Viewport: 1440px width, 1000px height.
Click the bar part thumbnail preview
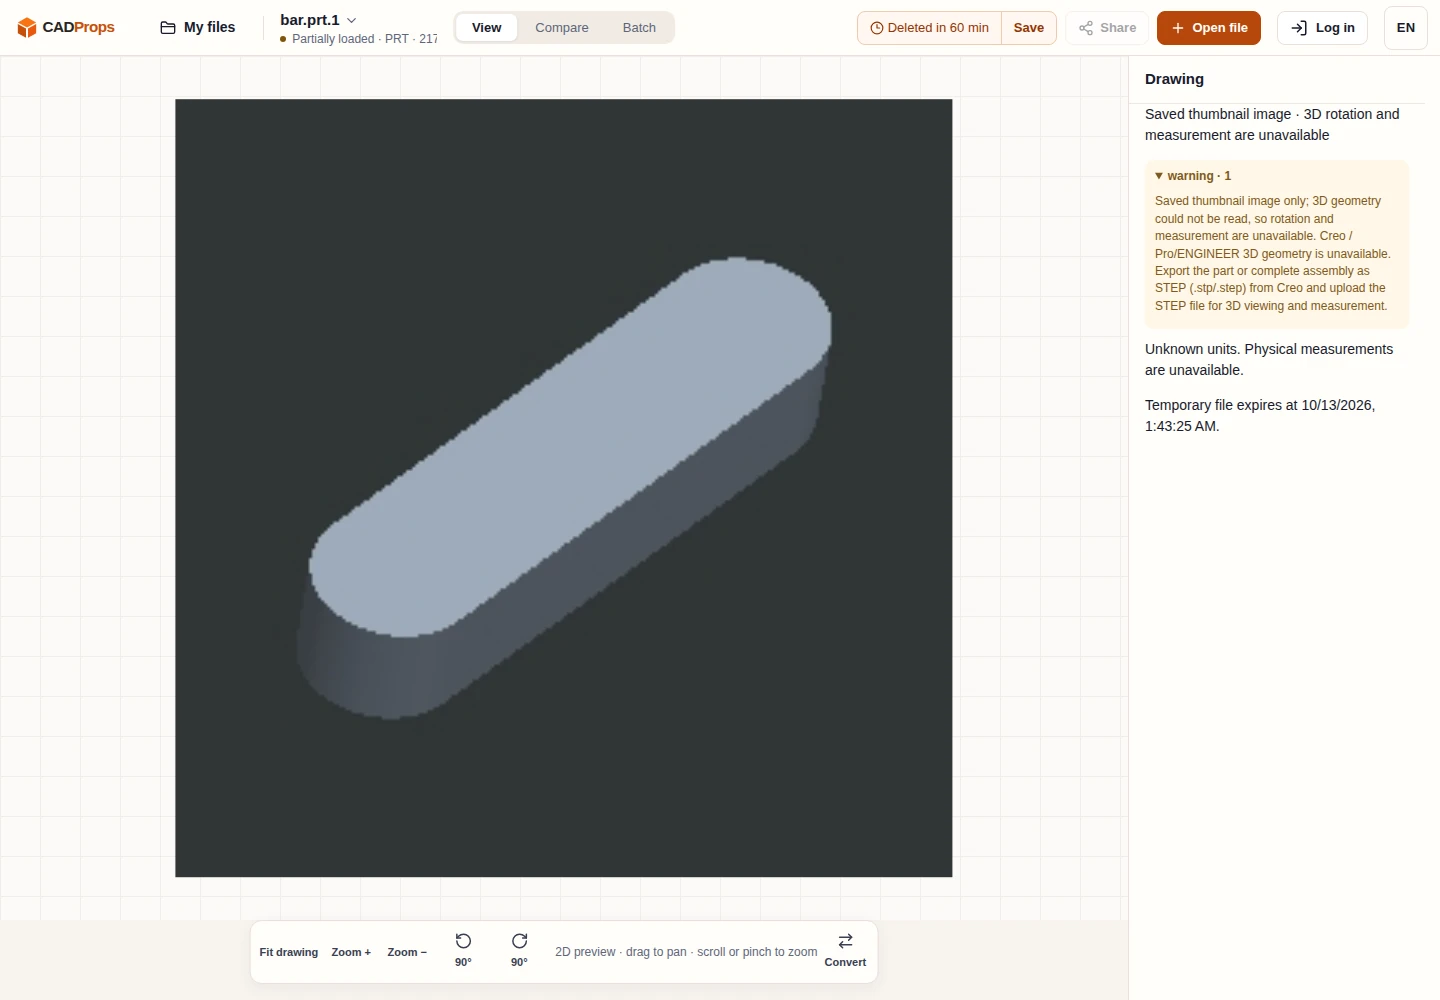click(x=564, y=488)
